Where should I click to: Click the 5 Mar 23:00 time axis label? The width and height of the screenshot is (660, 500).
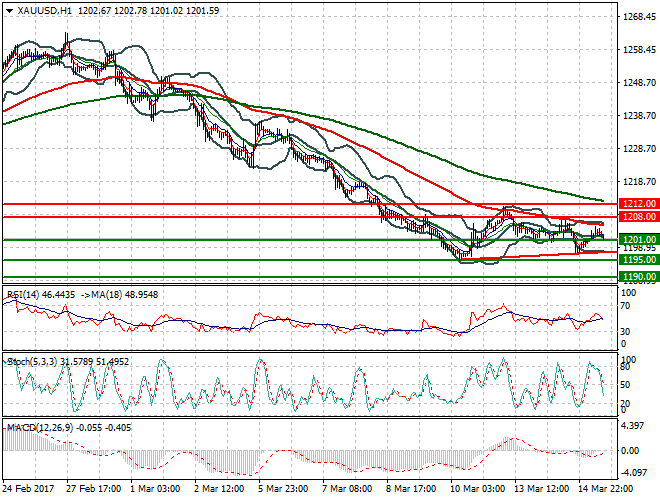(286, 491)
